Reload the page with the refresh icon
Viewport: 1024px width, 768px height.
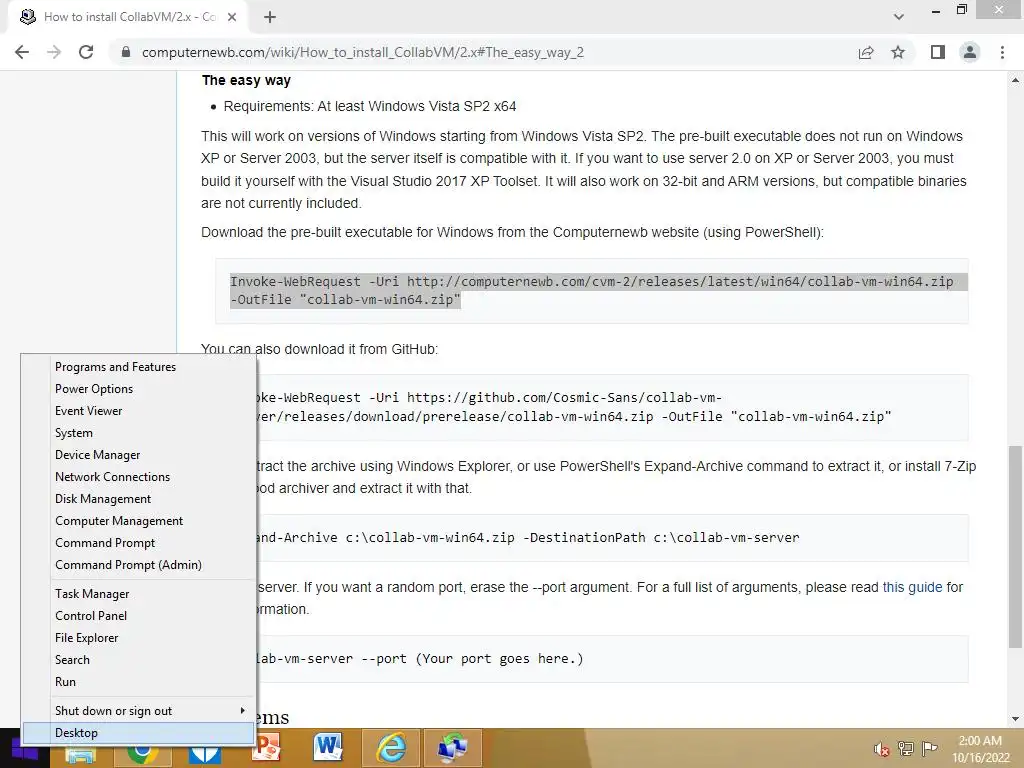click(86, 52)
